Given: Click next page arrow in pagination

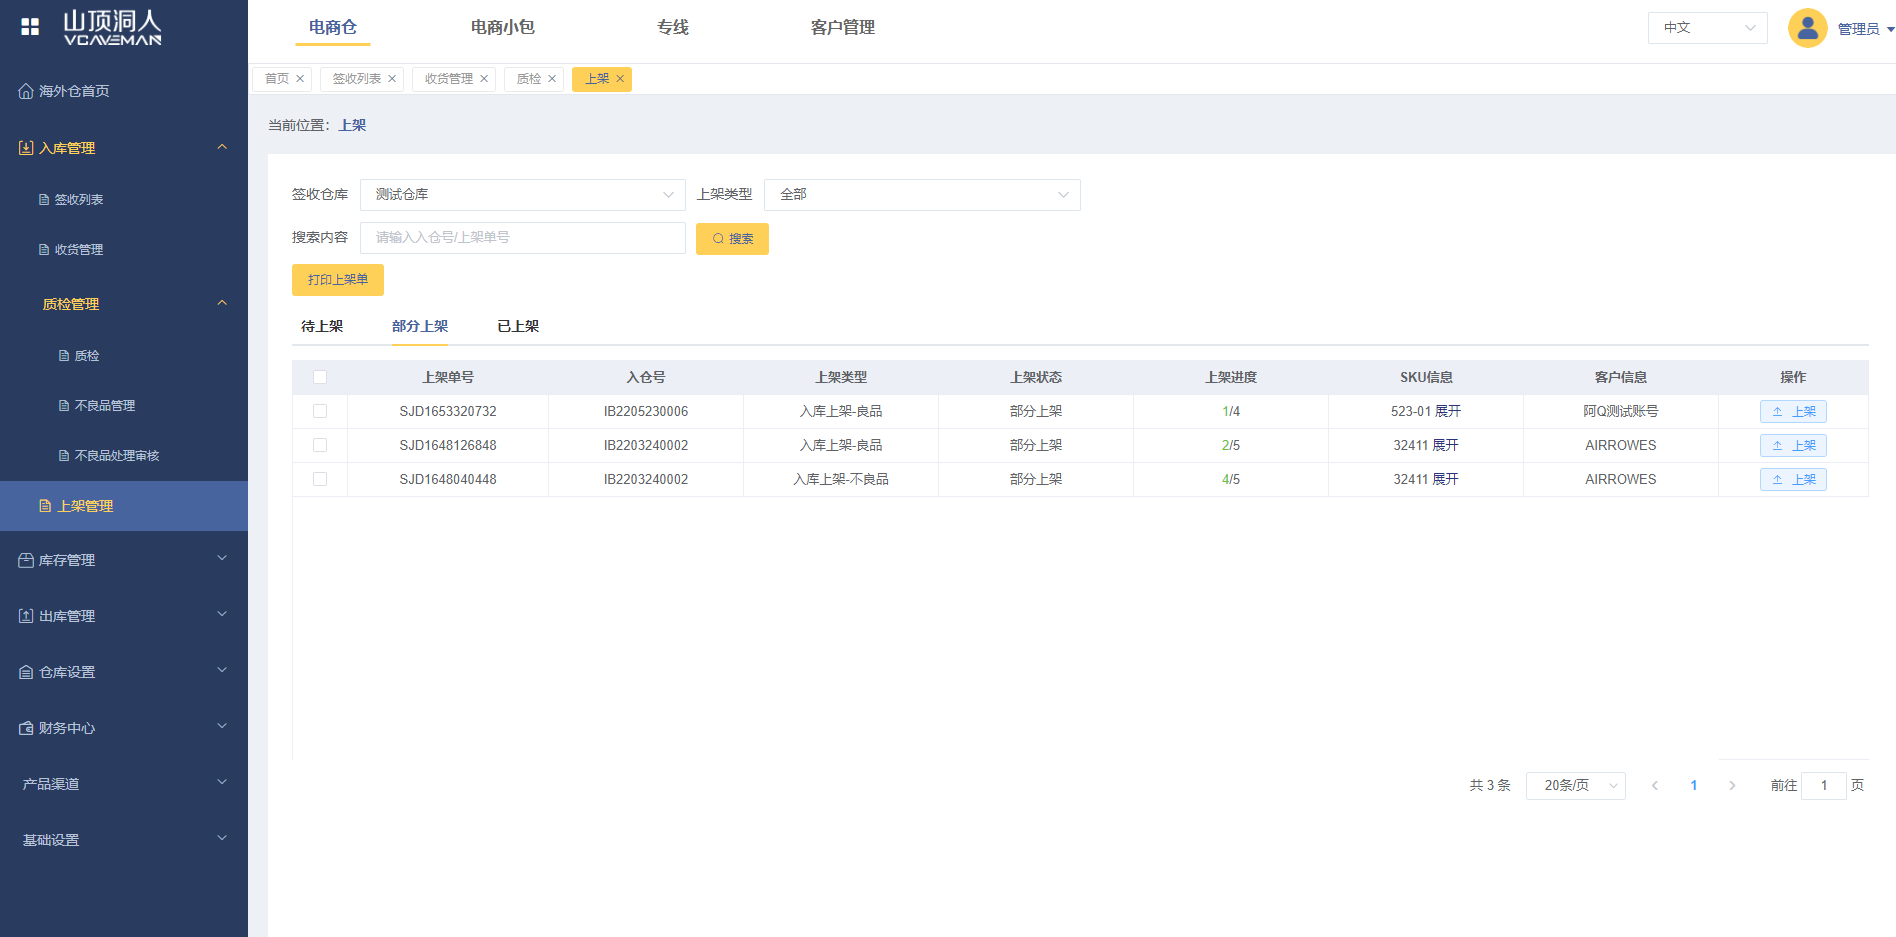Looking at the screenshot, I should coord(1732,786).
